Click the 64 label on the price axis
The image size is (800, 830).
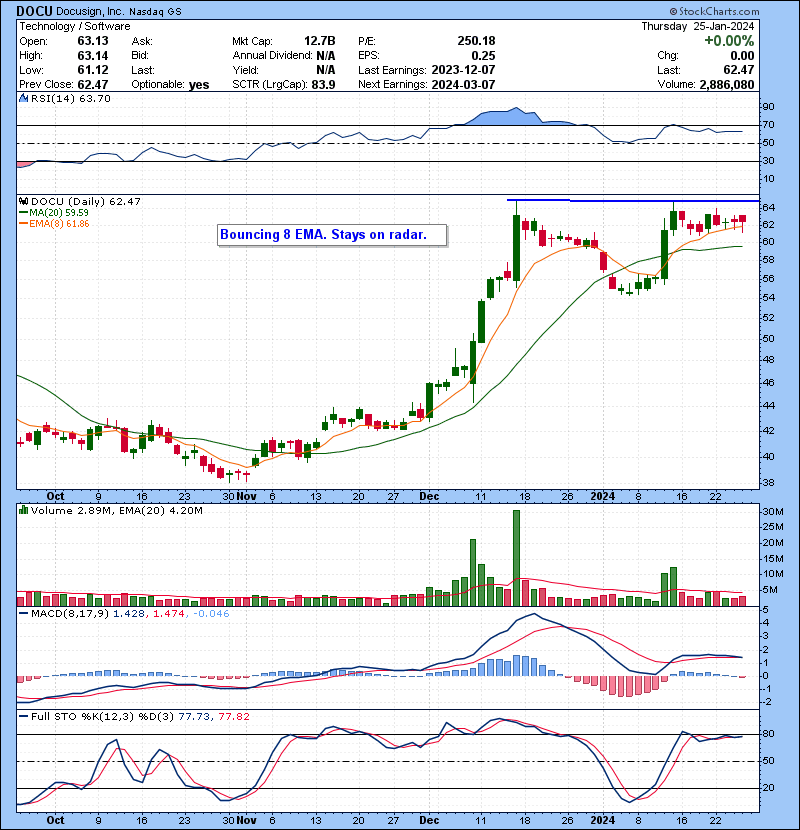(x=768, y=208)
